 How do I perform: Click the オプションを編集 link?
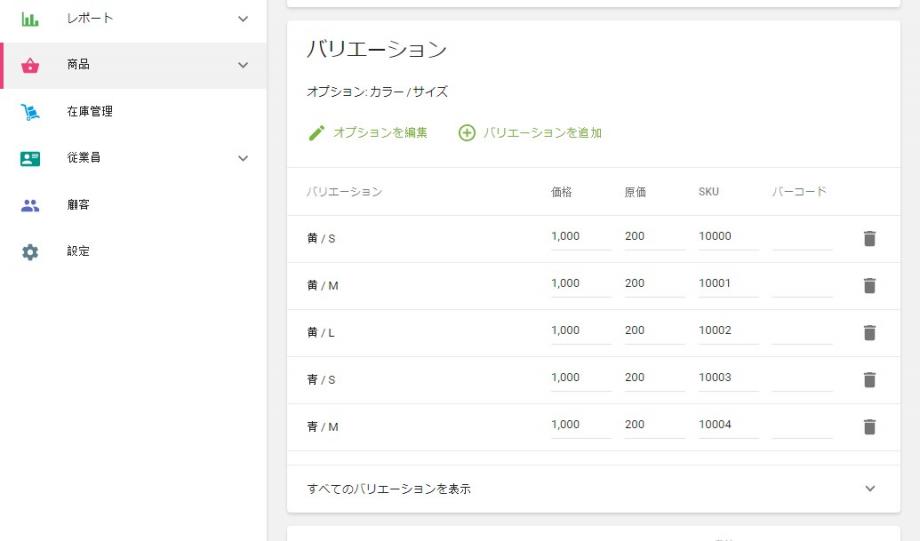(x=380, y=133)
